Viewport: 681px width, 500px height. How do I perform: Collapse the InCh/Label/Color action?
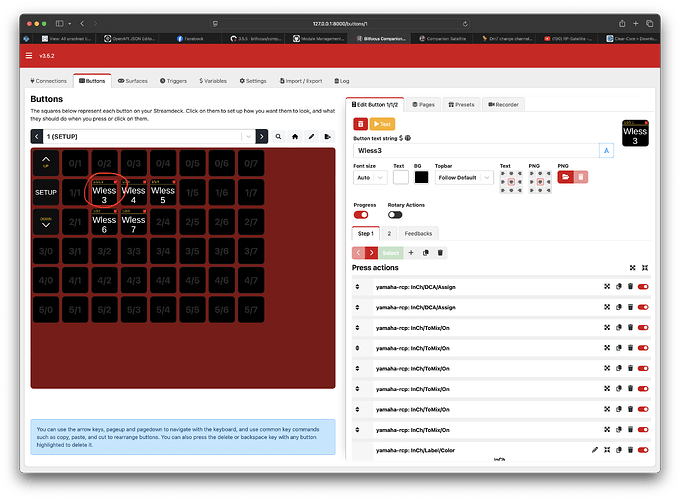(x=607, y=450)
